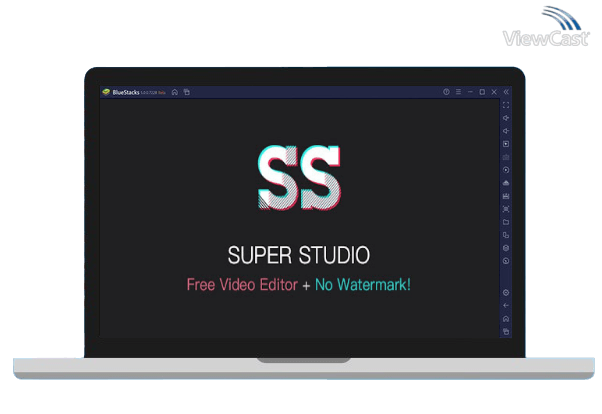Rotate screen with the device rotation icon
The height and width of the screenshot is (414, 602).
506,235
